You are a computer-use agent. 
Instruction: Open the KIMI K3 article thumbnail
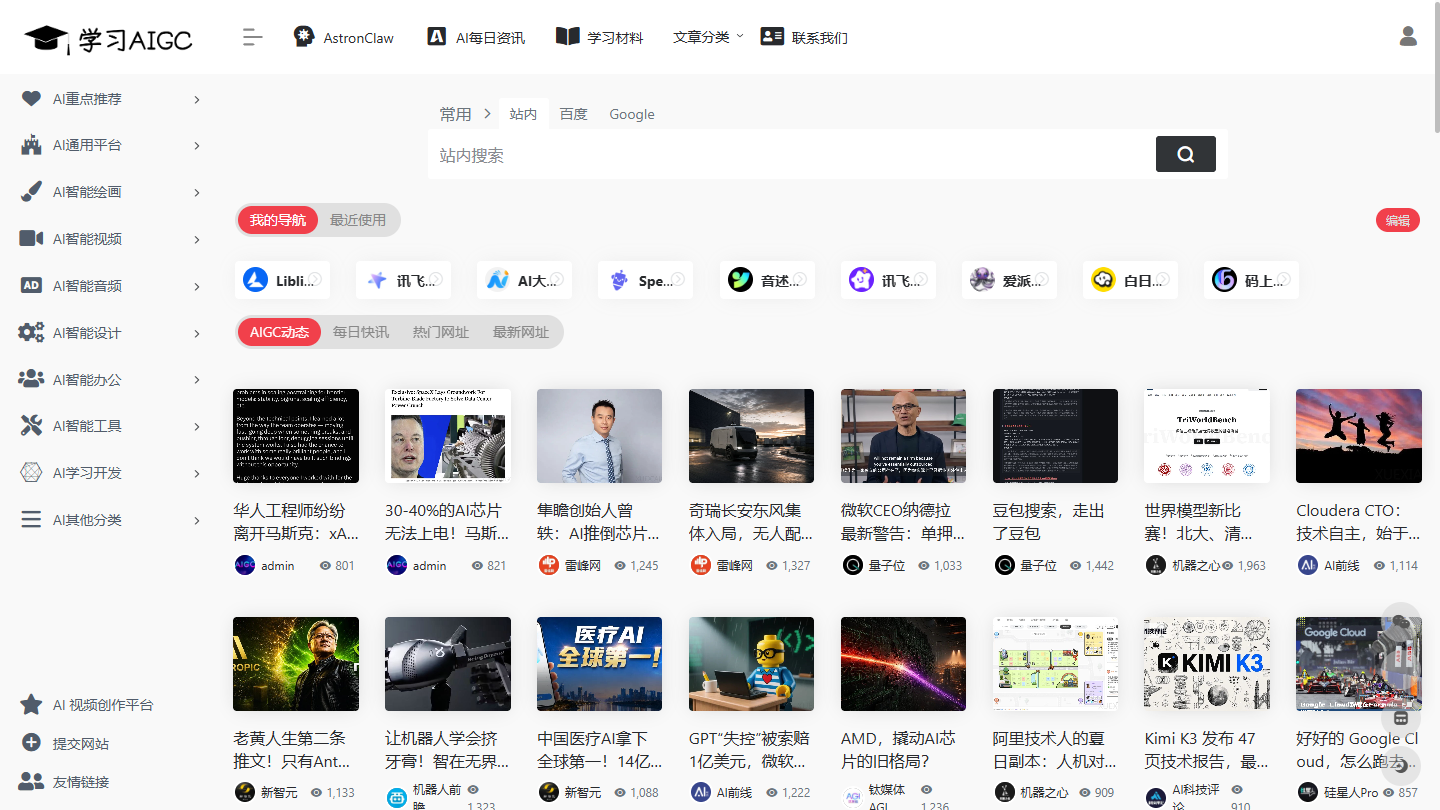click(x=1207, y=664)
